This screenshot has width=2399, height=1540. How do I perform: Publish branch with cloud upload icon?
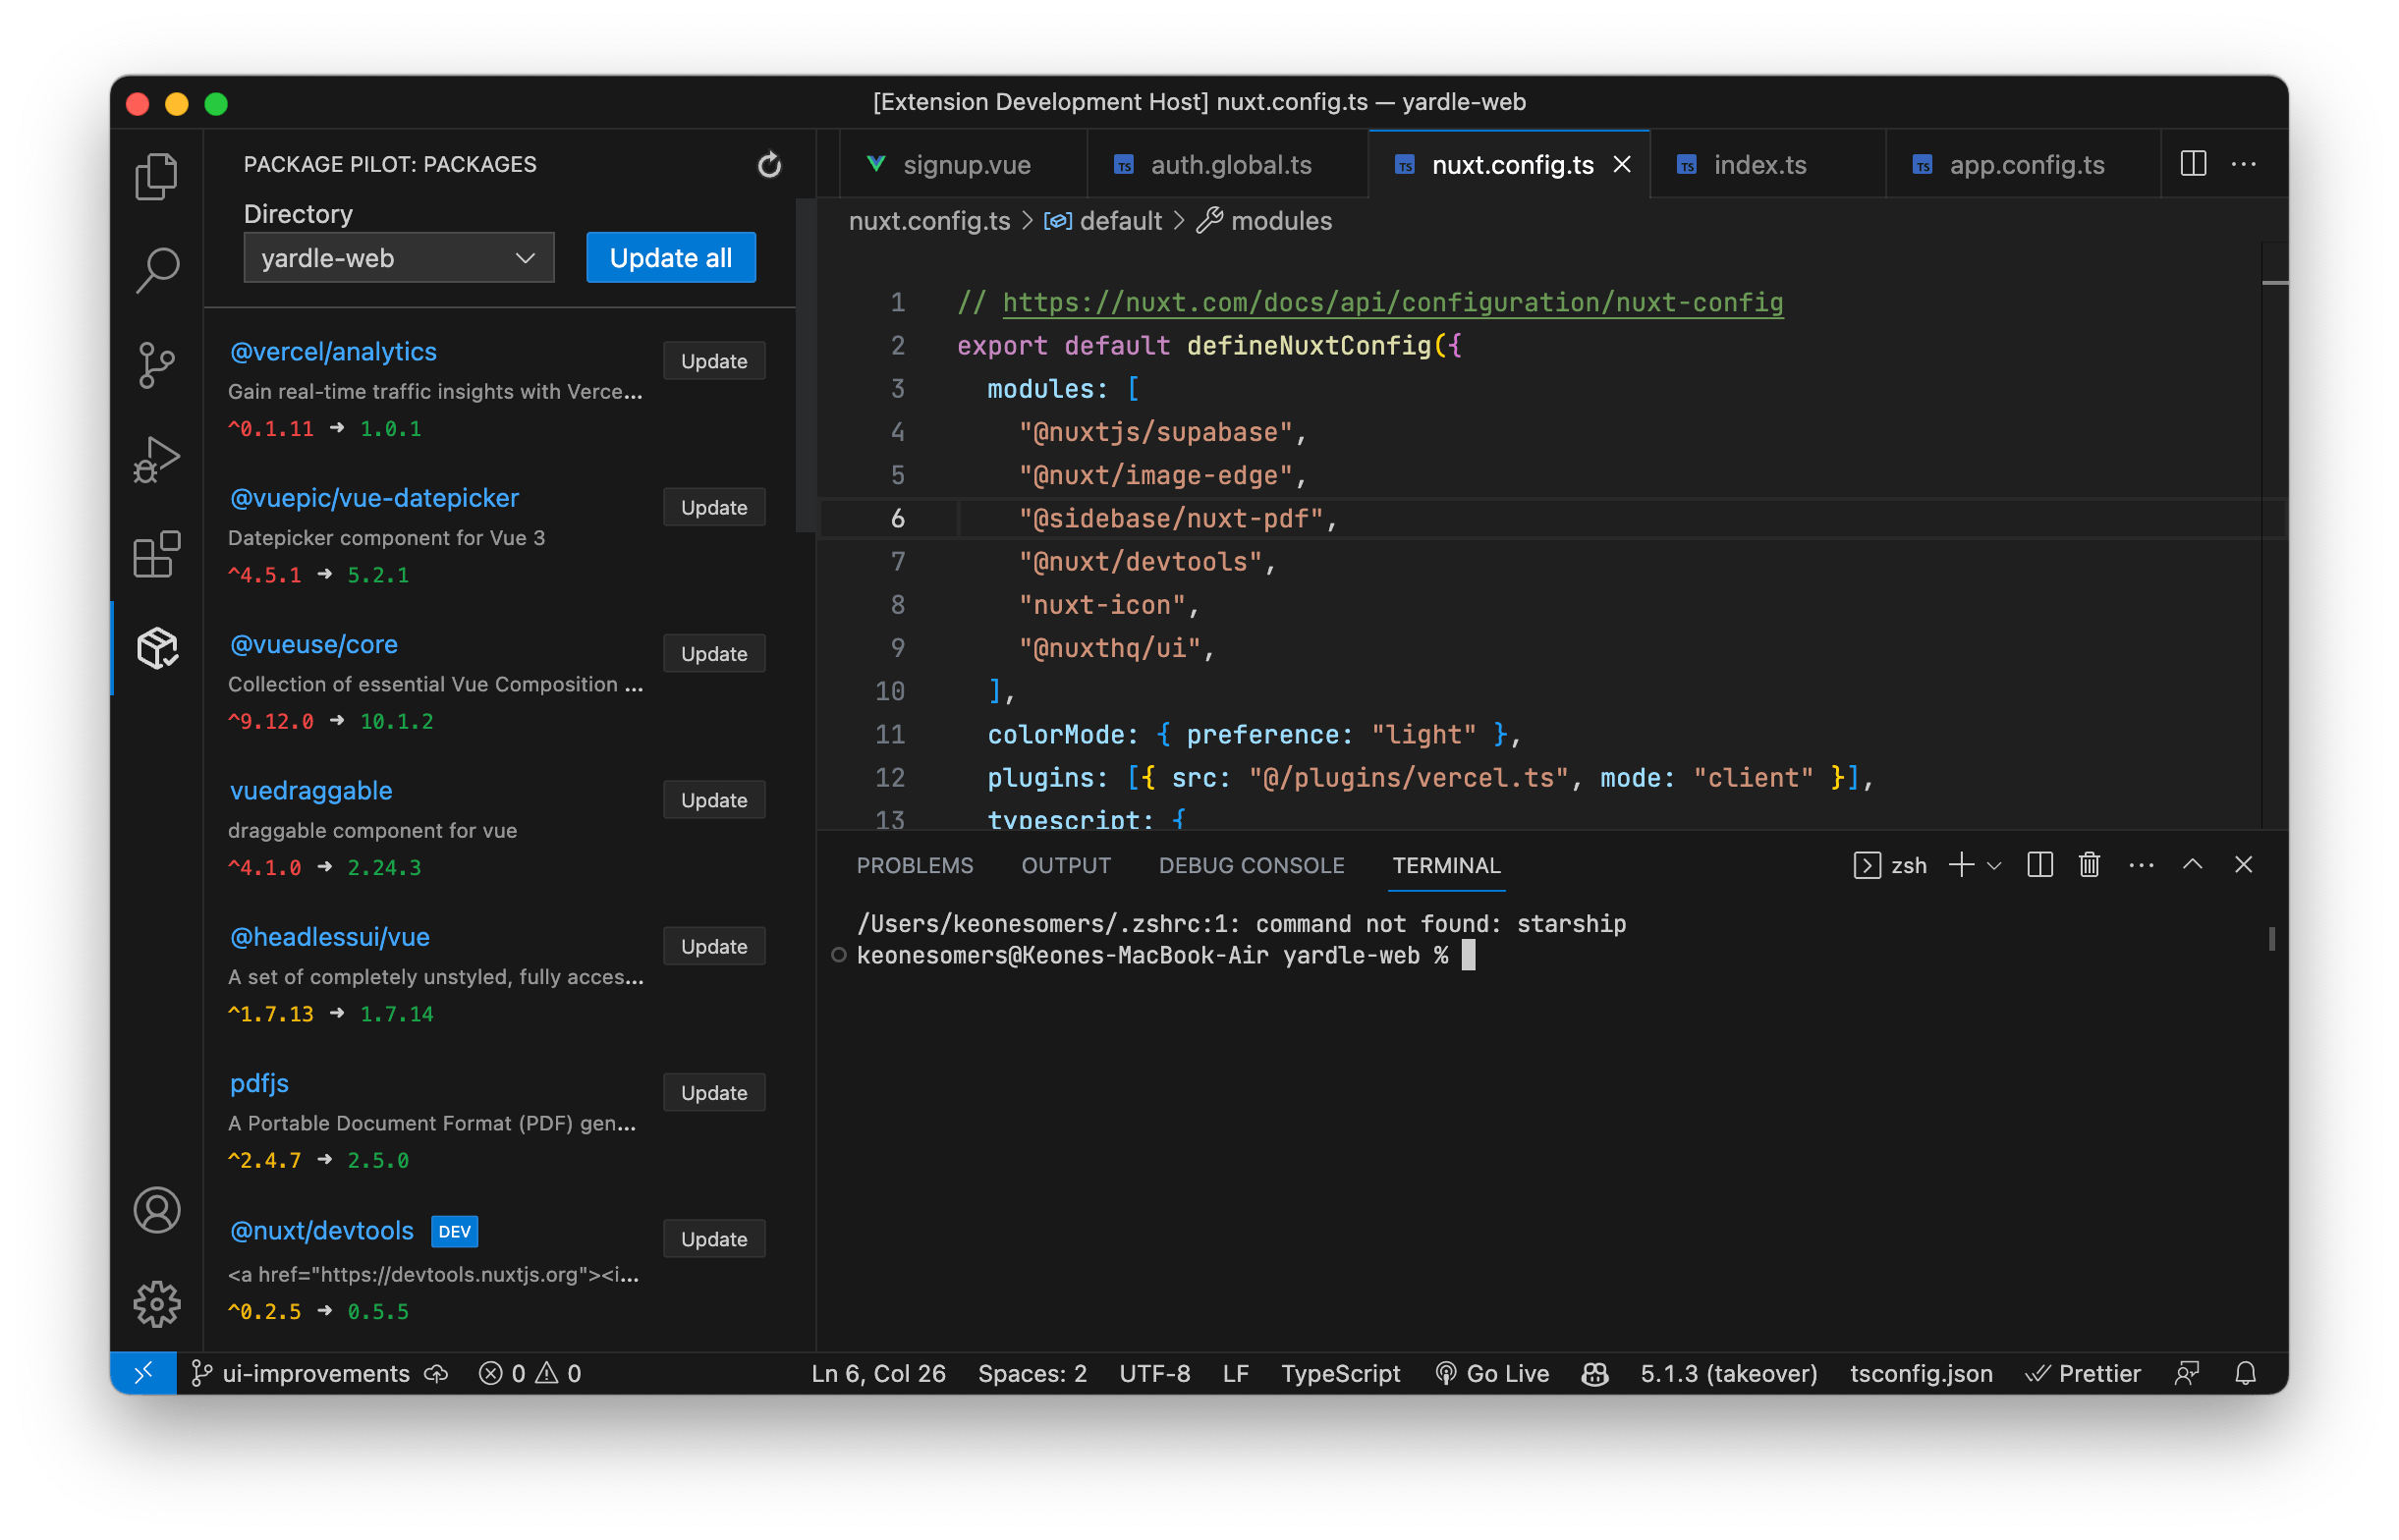click(x=436, y=1373)
